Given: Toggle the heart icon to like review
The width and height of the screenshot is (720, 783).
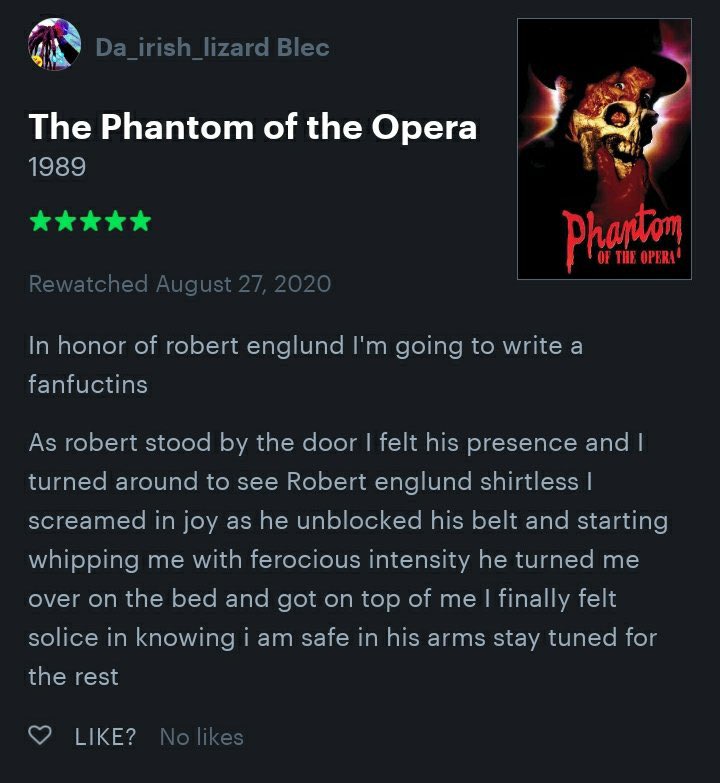Looking at the screenshot, I should 41,737.
